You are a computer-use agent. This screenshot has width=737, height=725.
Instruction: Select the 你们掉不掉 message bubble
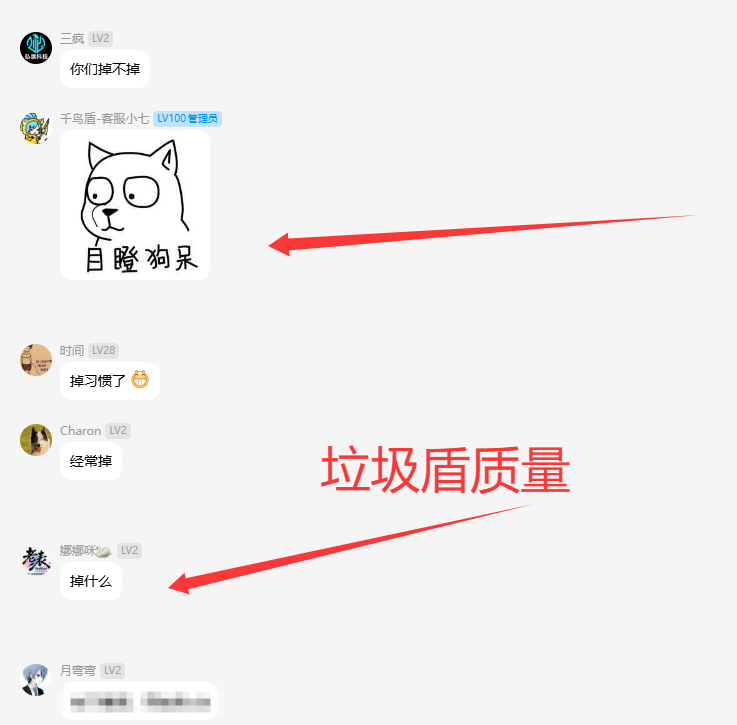click(105, 69)
